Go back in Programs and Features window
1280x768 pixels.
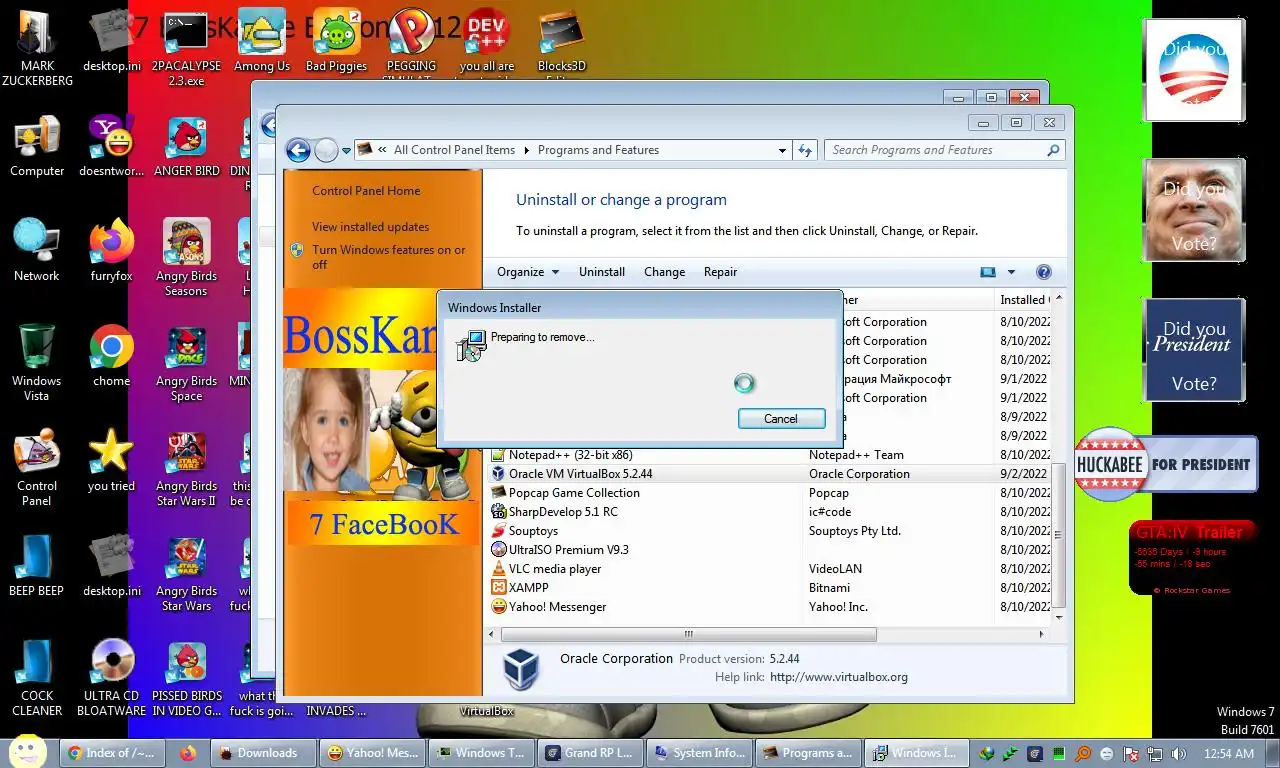[298, 151]
